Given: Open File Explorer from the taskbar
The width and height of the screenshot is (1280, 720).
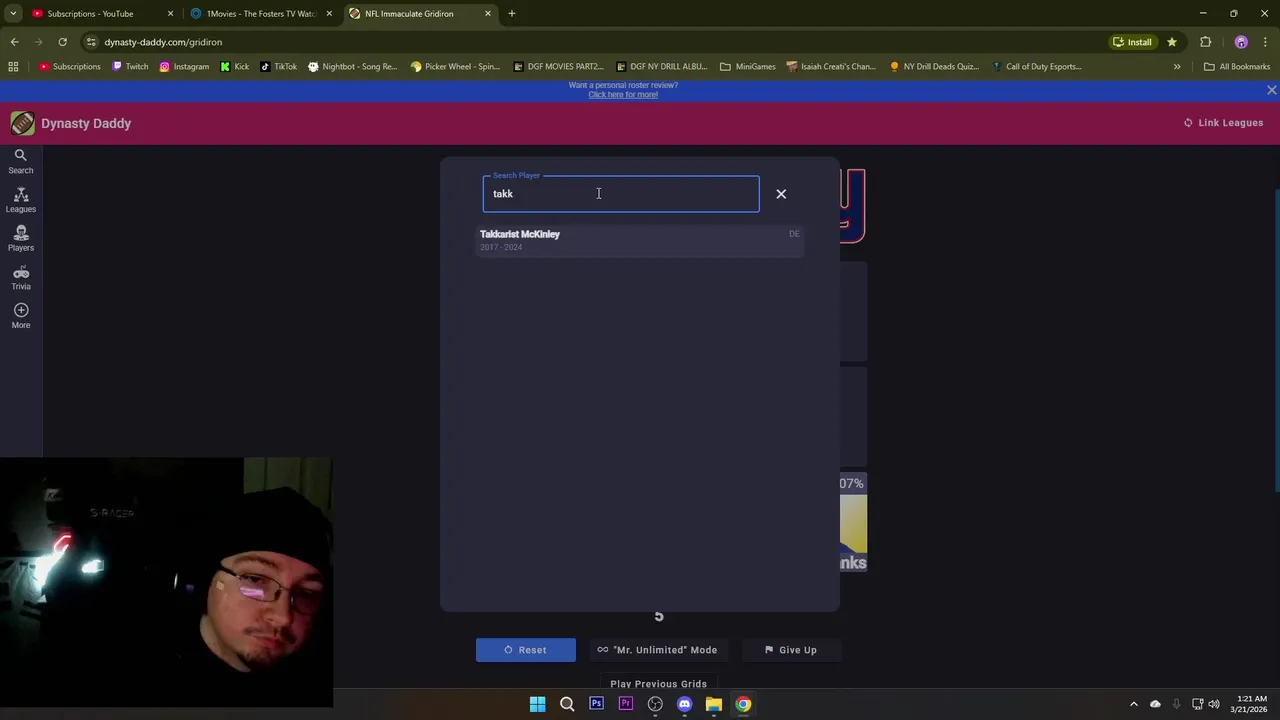Looking at the screenshot, I should [714, 704].
